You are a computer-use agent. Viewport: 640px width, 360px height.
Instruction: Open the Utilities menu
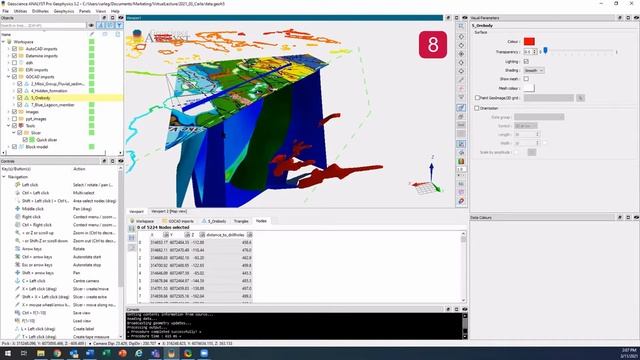pyautogui.click(x=20, y=11)
